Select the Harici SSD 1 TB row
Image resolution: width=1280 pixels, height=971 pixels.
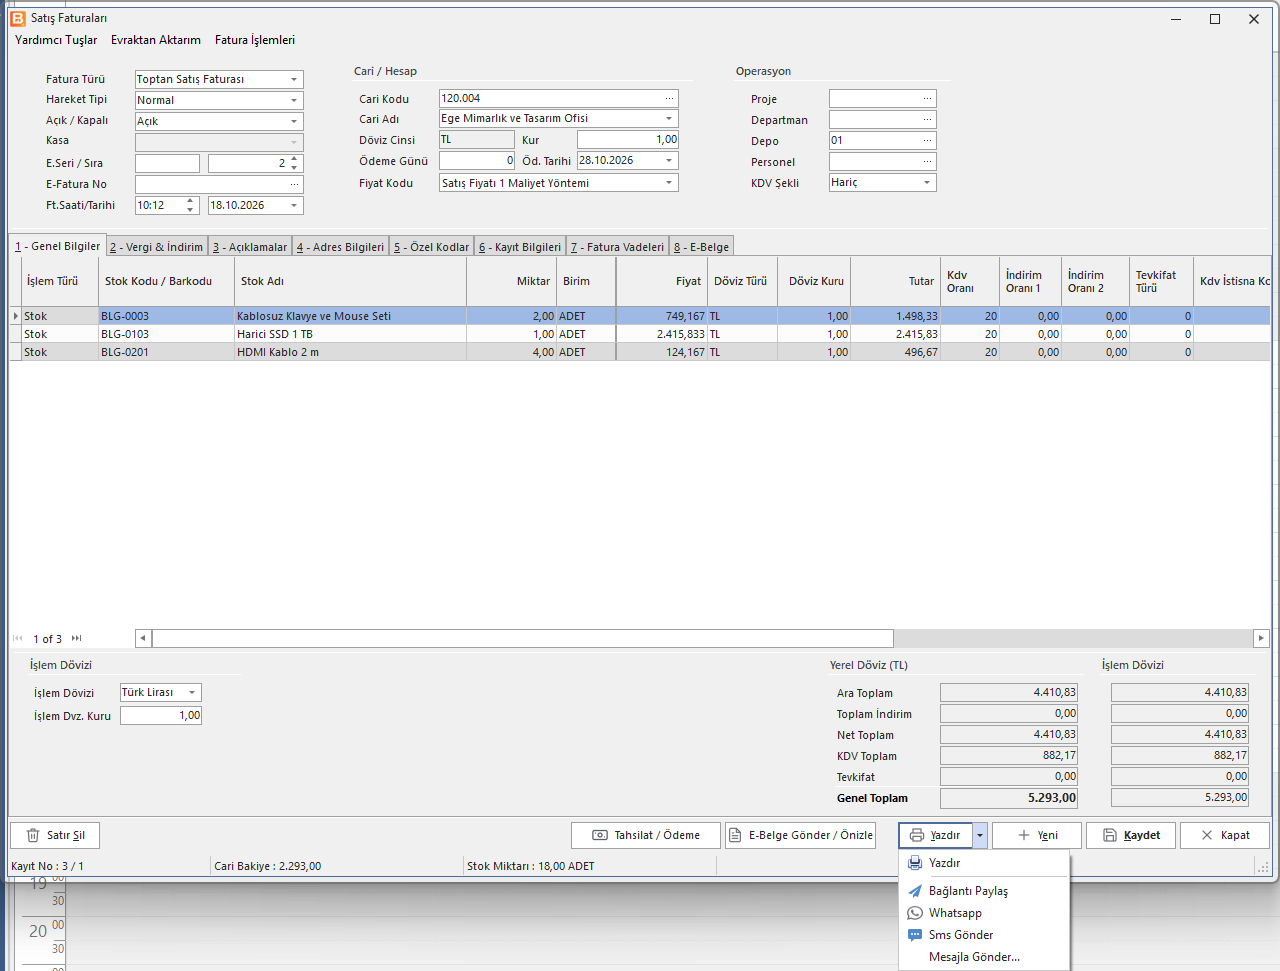(640, 334)
